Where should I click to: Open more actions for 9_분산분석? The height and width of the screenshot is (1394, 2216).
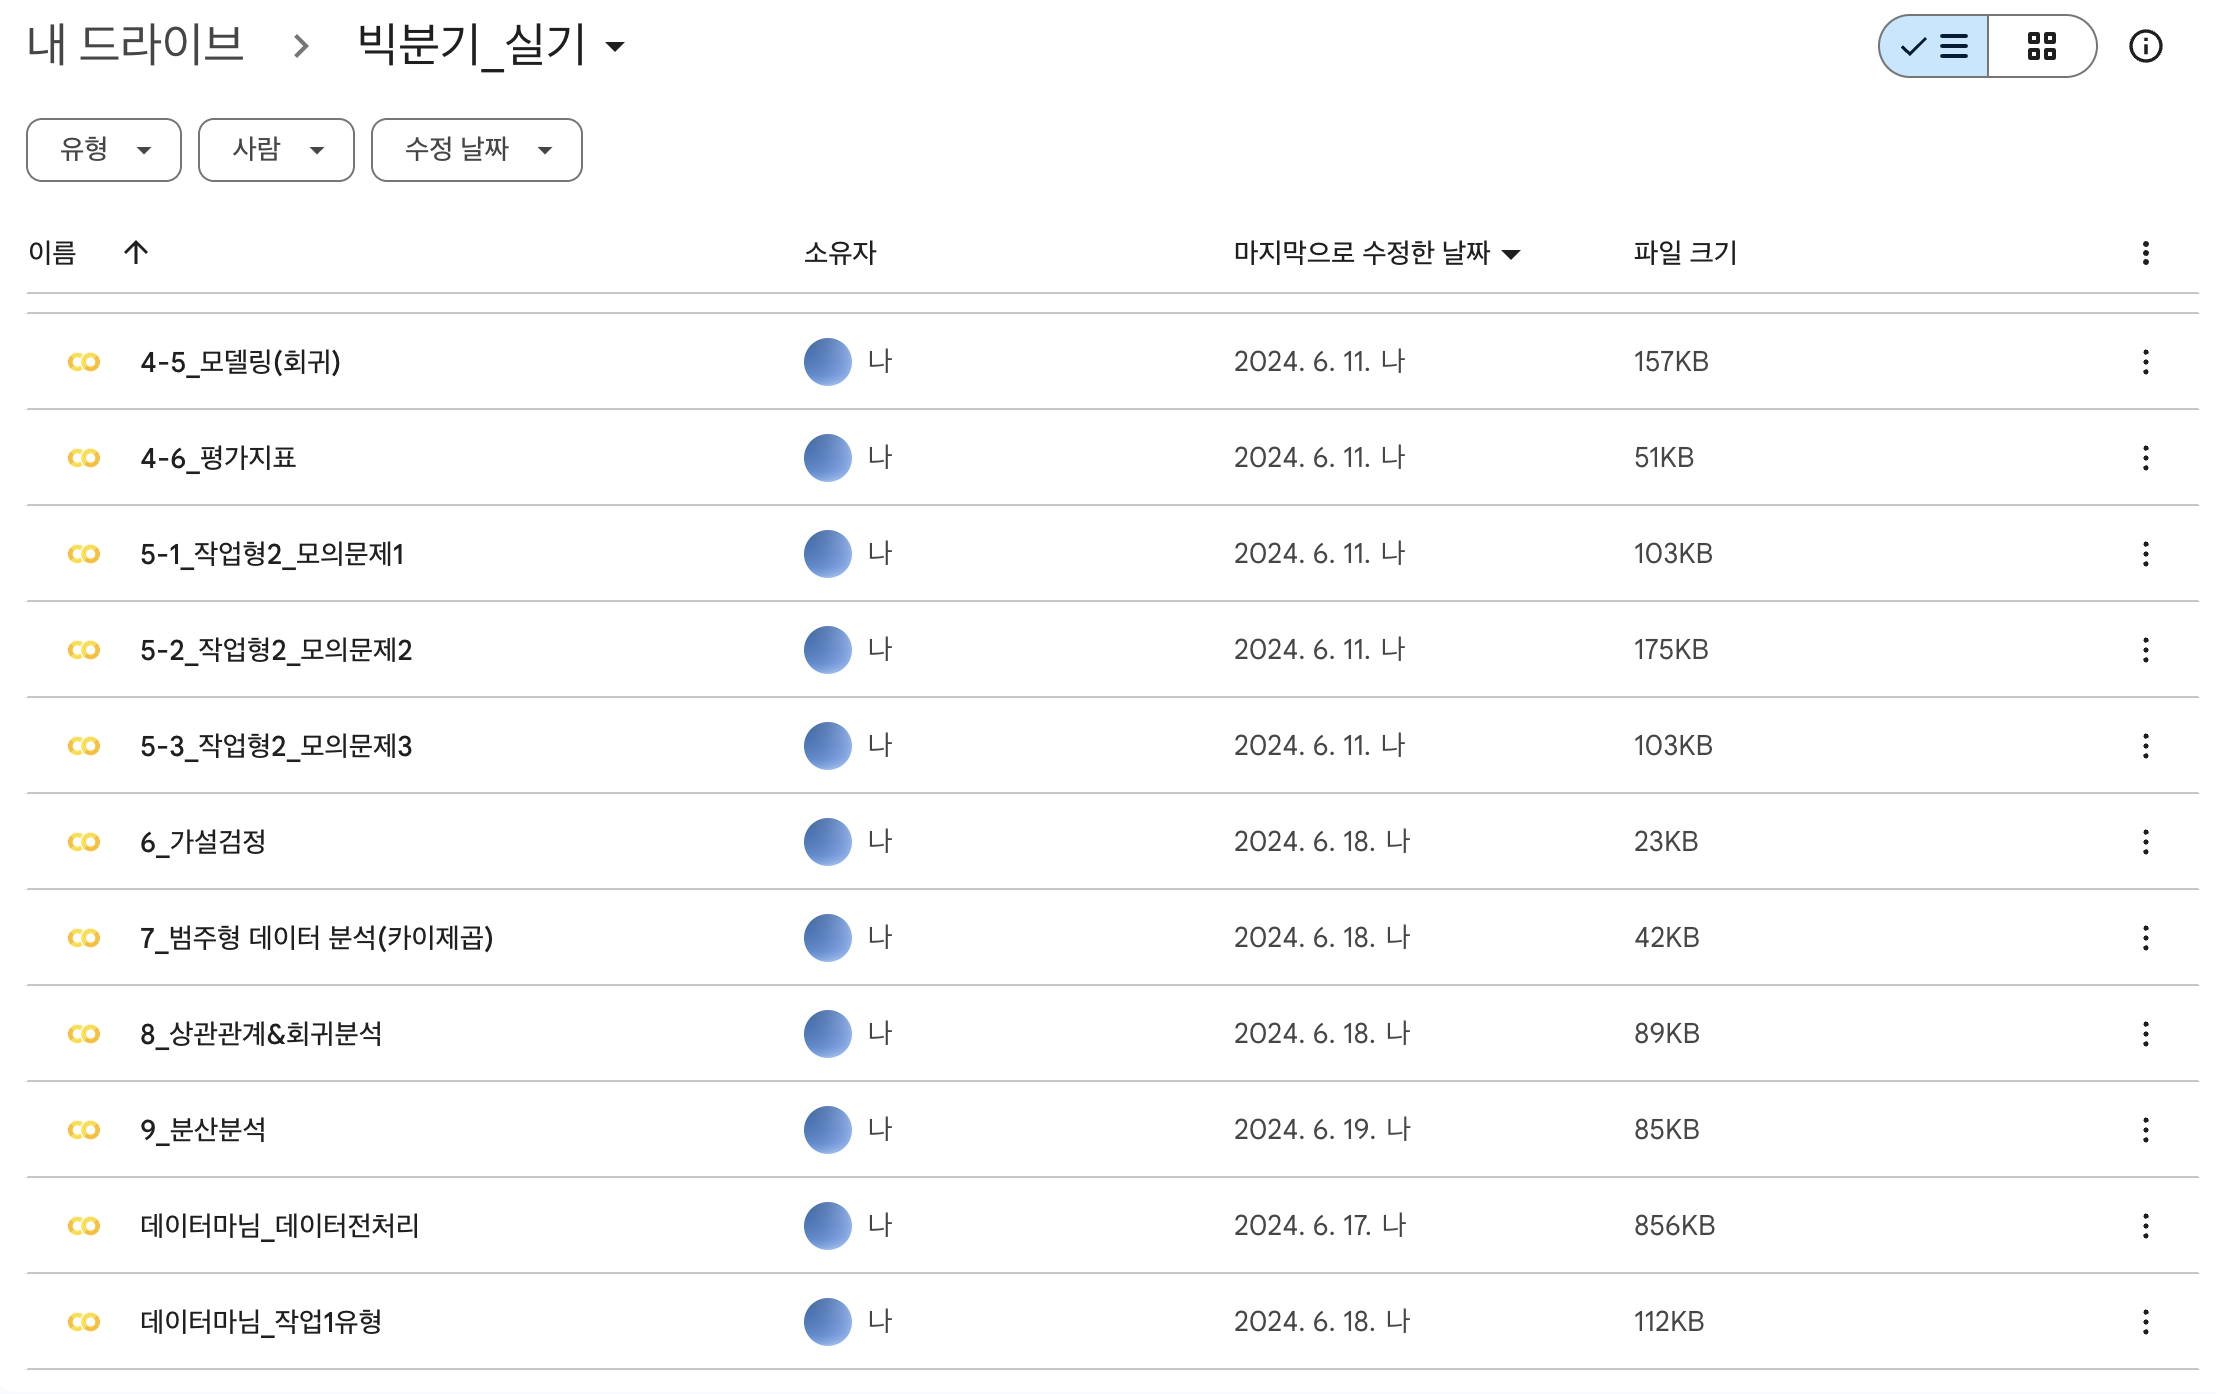coord(2145,1130)
